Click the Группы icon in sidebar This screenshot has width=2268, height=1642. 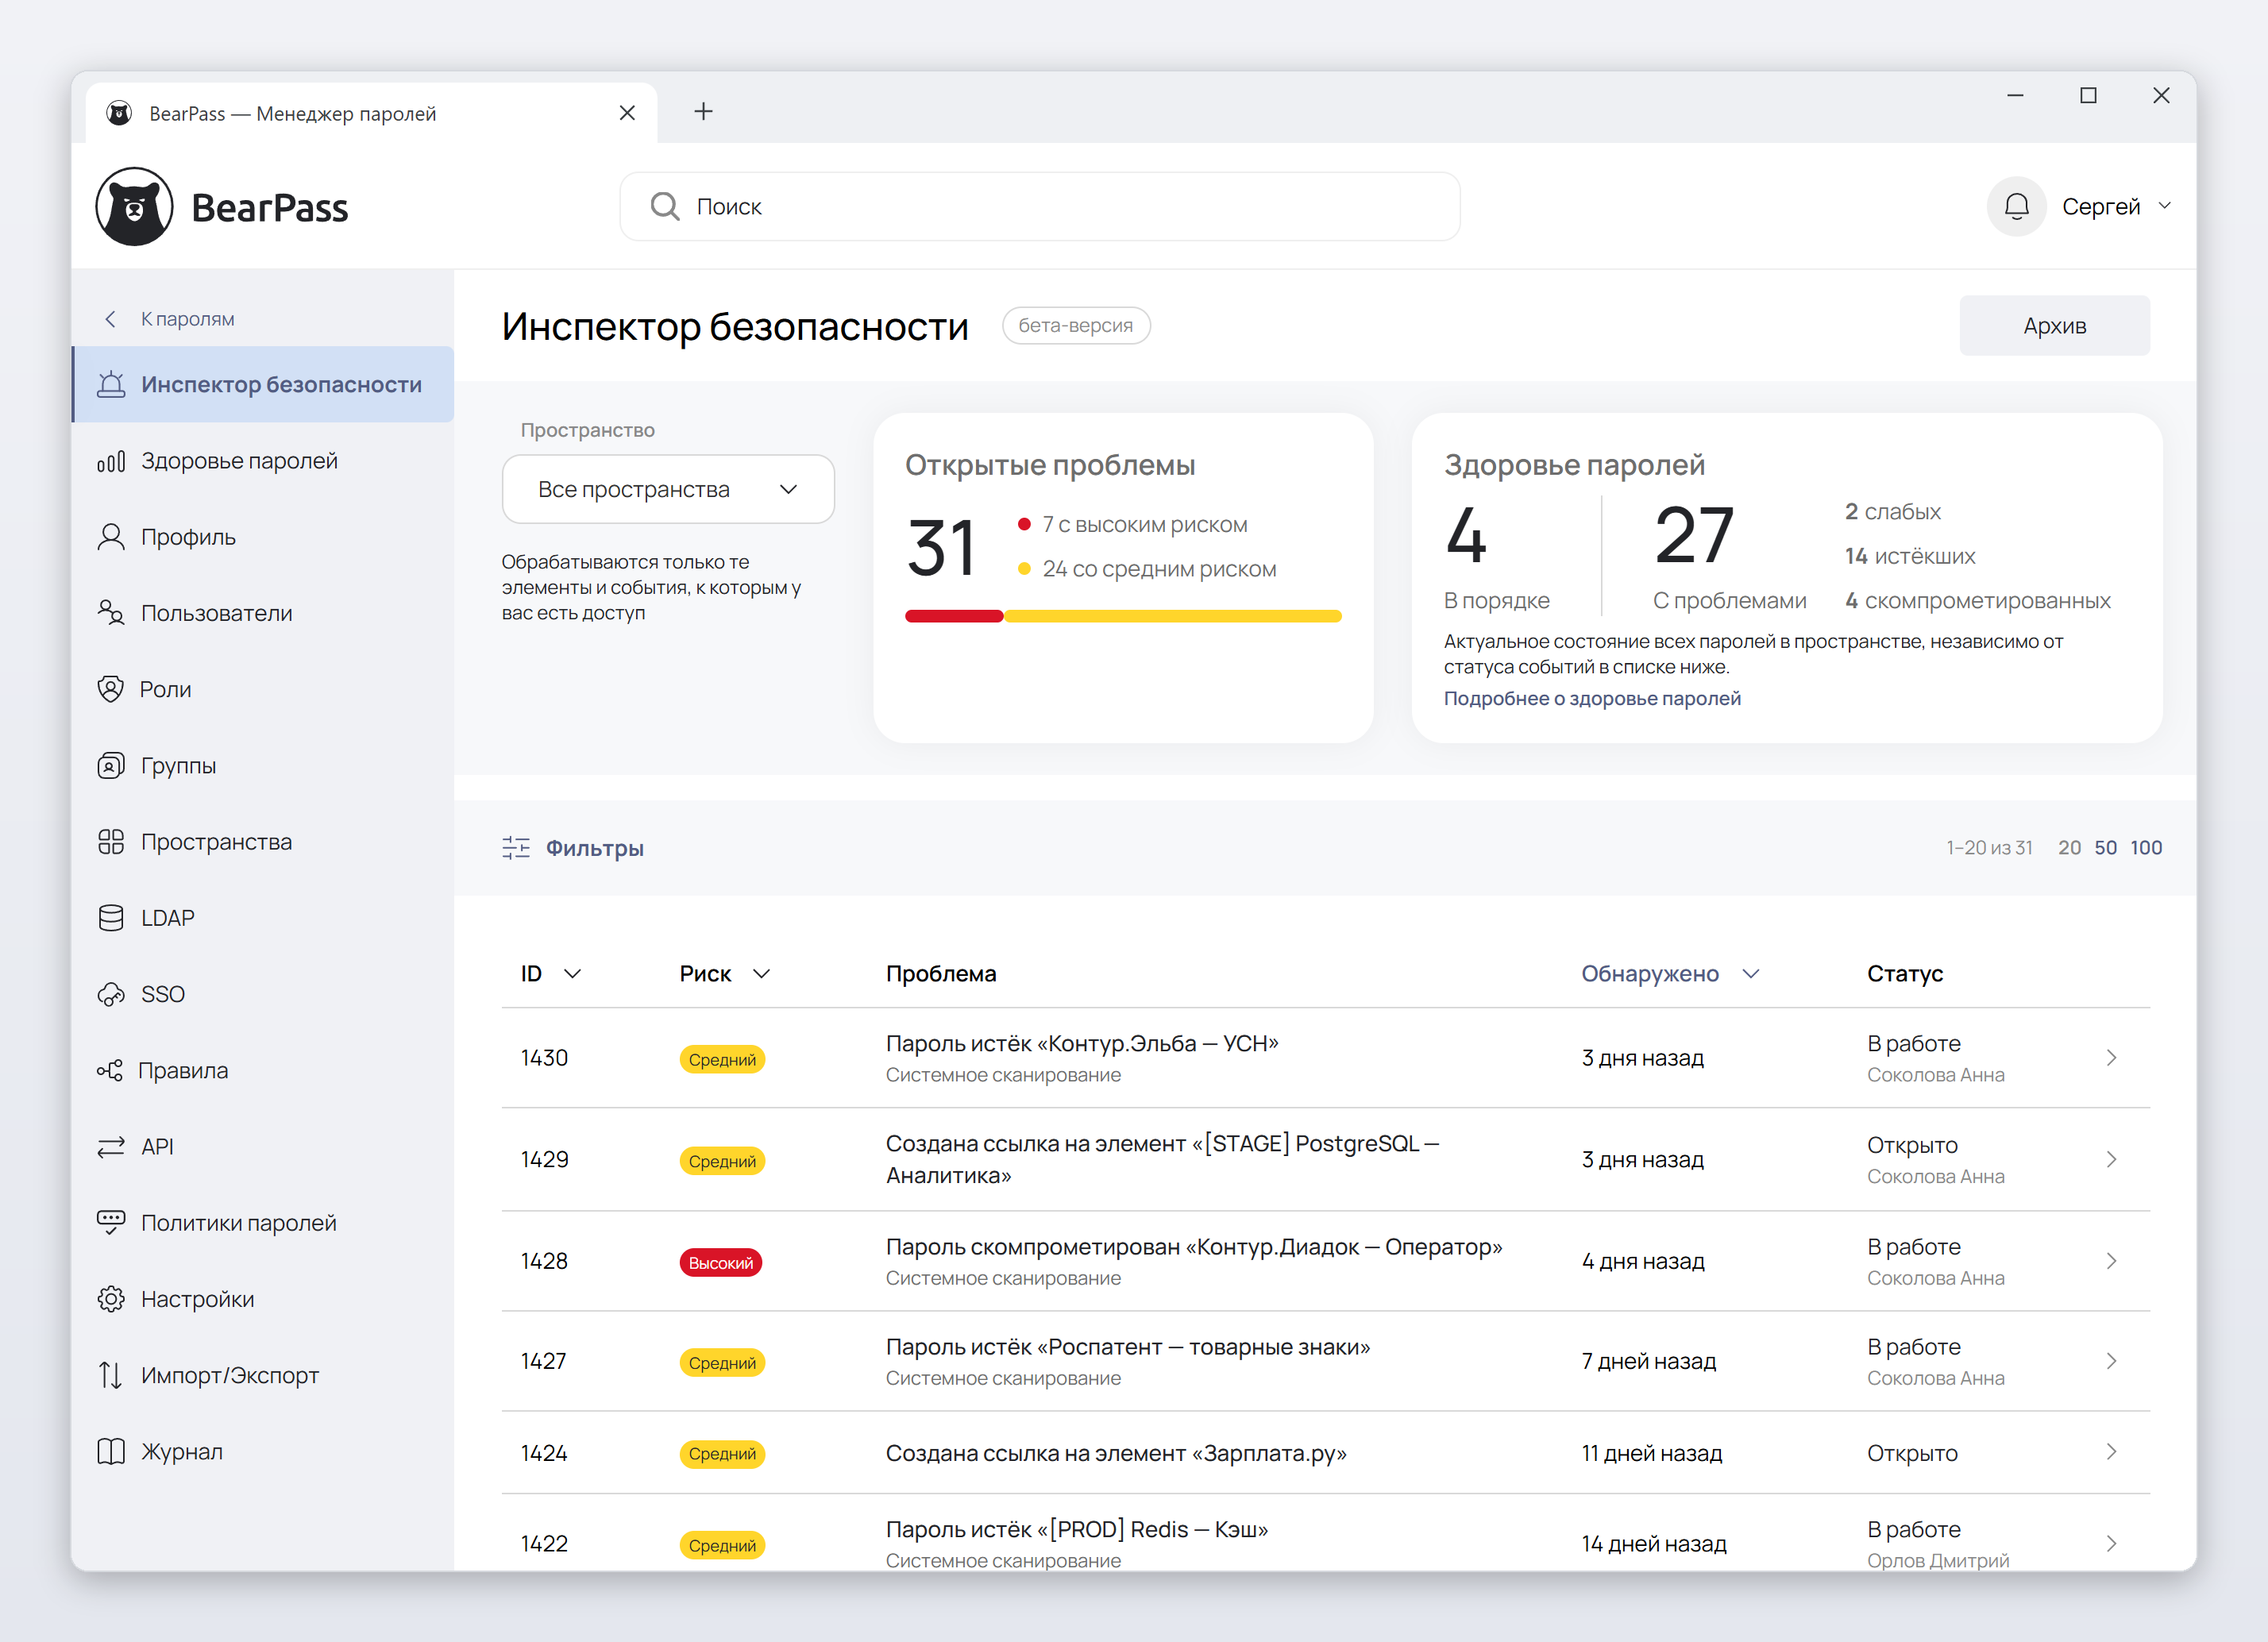pyautogui.click(x=111, y=766)
